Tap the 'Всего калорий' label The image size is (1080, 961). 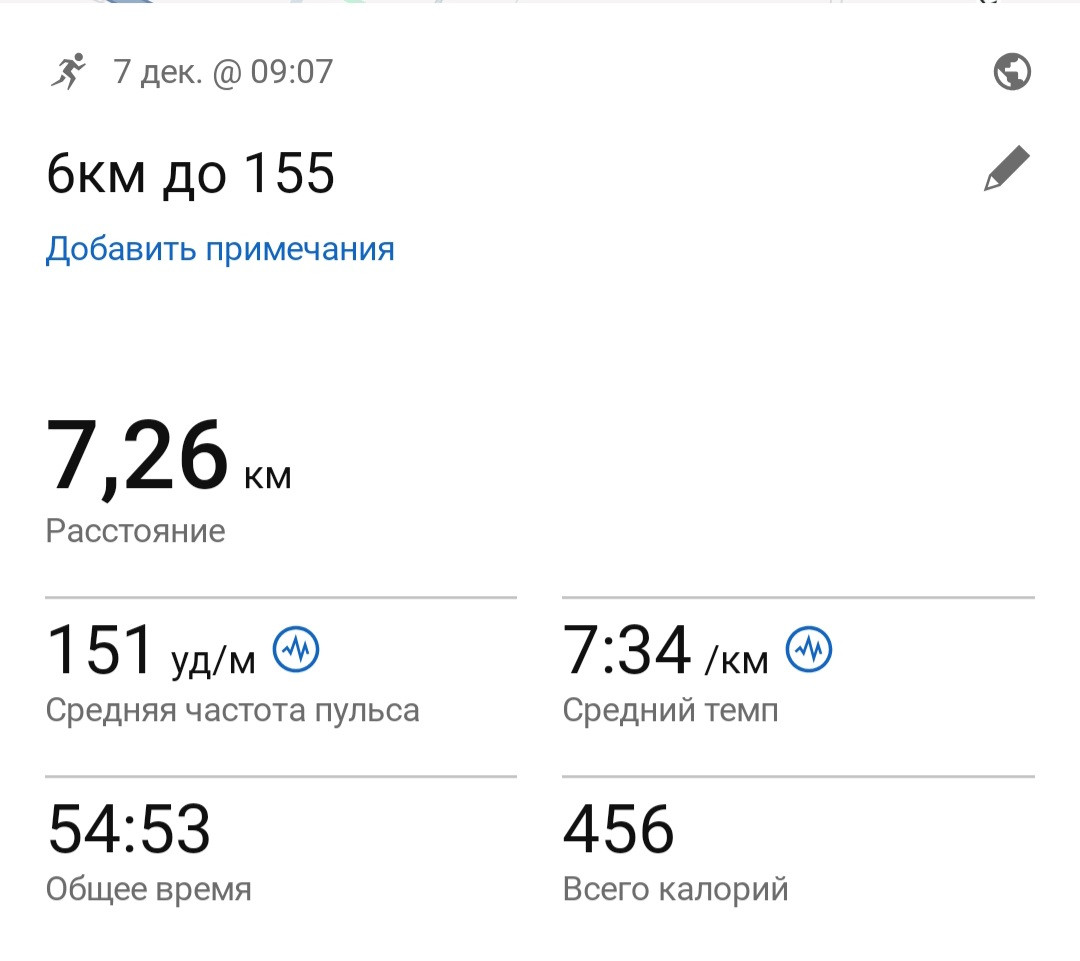click(676, 889)
